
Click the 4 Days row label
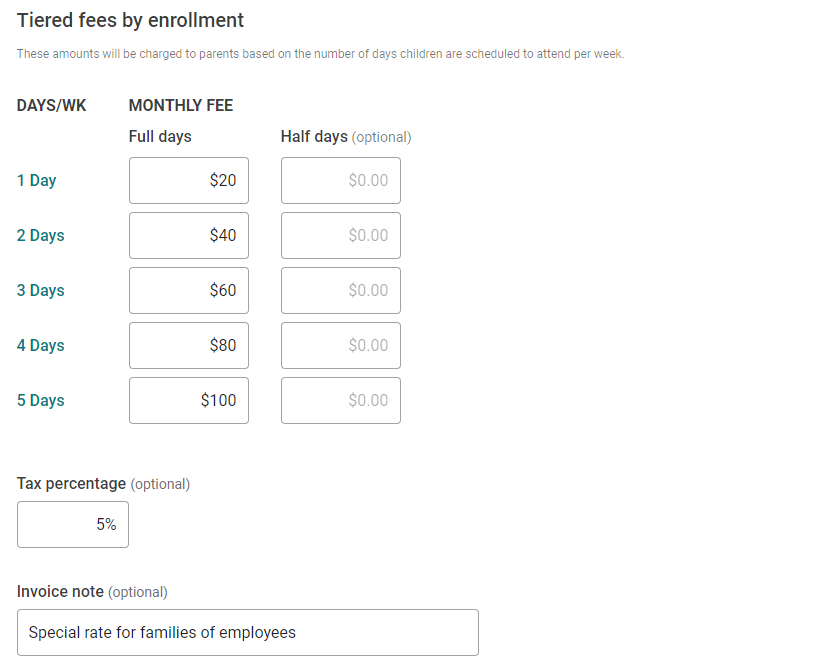click(x=40, y=345)
